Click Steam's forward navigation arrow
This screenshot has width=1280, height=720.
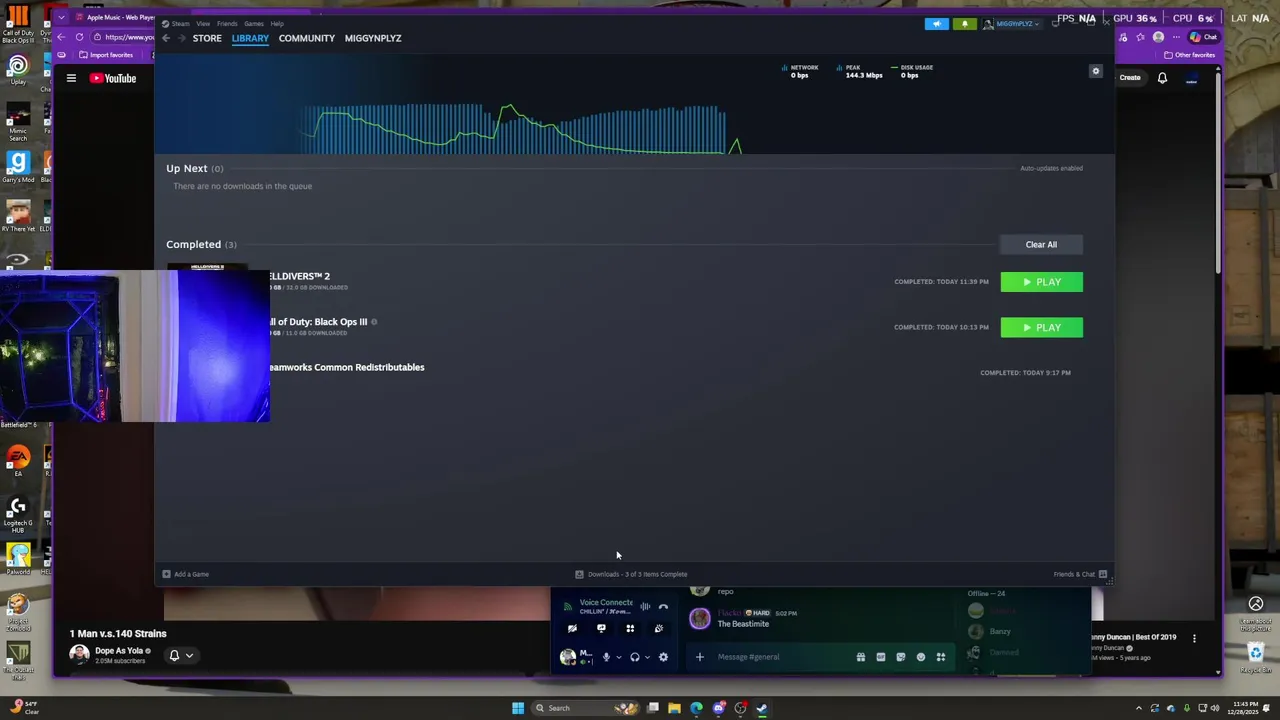click(x=181, y=38)
